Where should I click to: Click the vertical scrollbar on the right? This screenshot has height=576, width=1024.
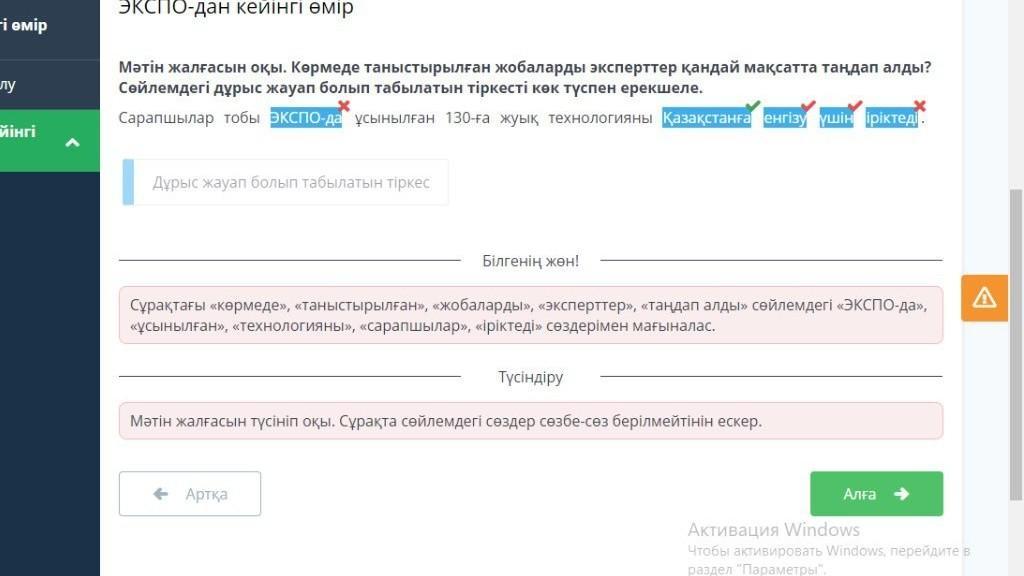point(1016,300)
